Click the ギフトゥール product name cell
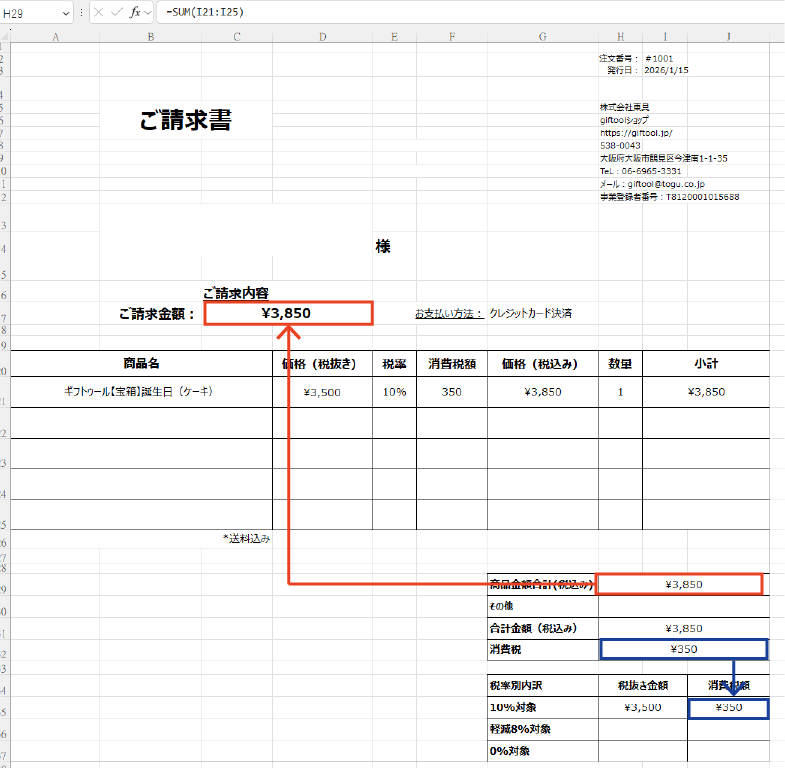785x768 pixels. (x=140, y=392)
